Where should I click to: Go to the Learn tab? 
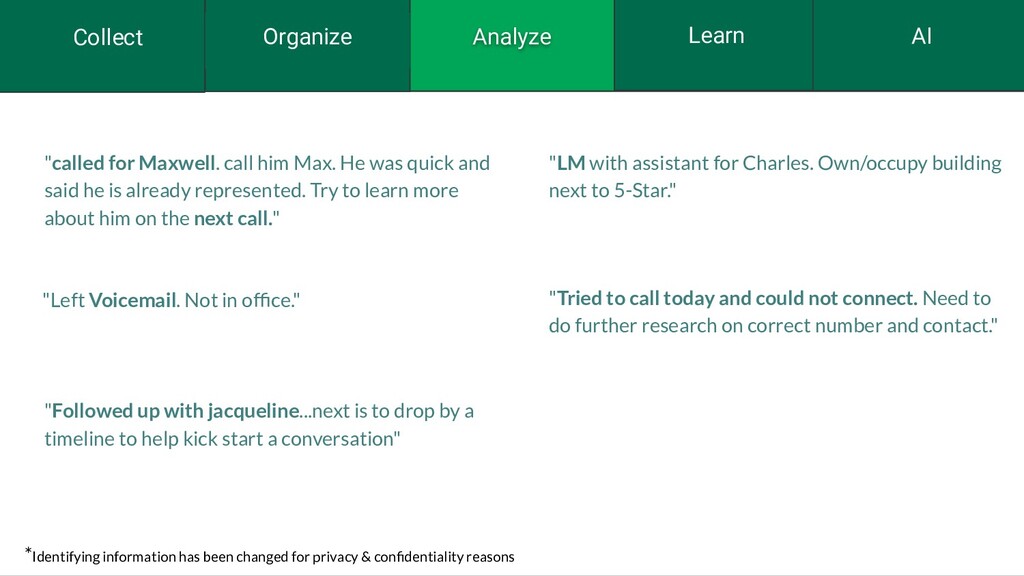coord(715,36)
